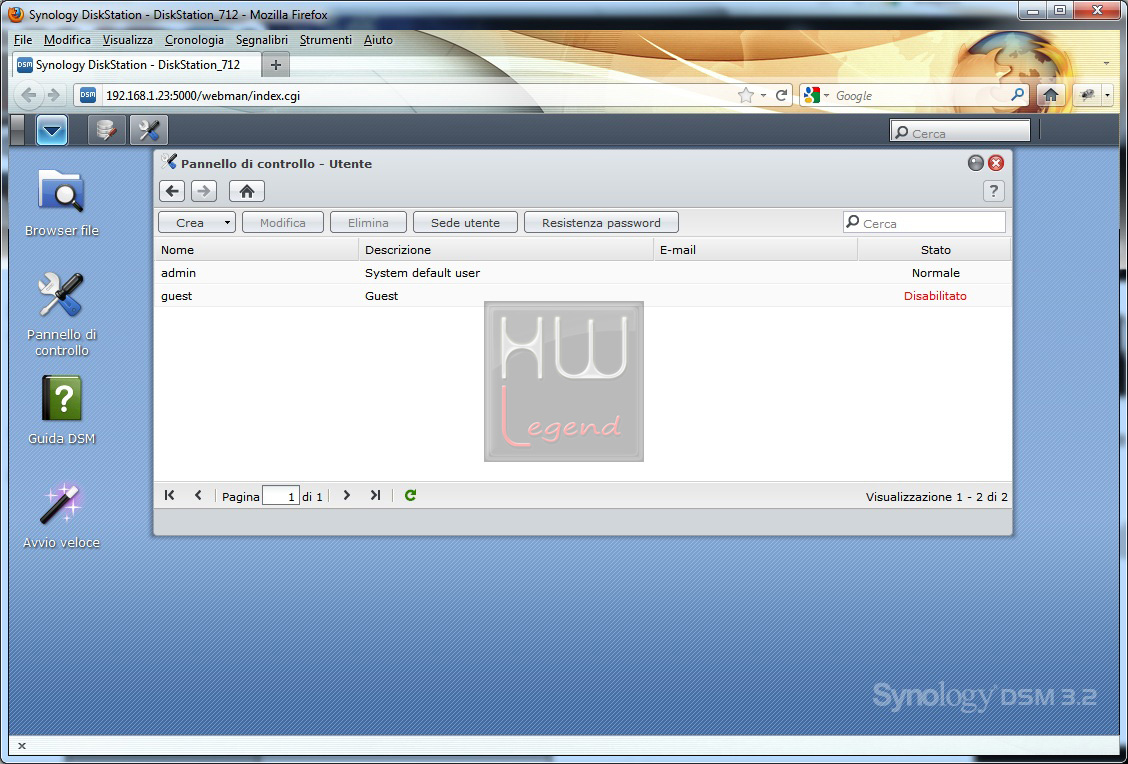
Task: Go to next page of user list
Action: pos(347,495)
